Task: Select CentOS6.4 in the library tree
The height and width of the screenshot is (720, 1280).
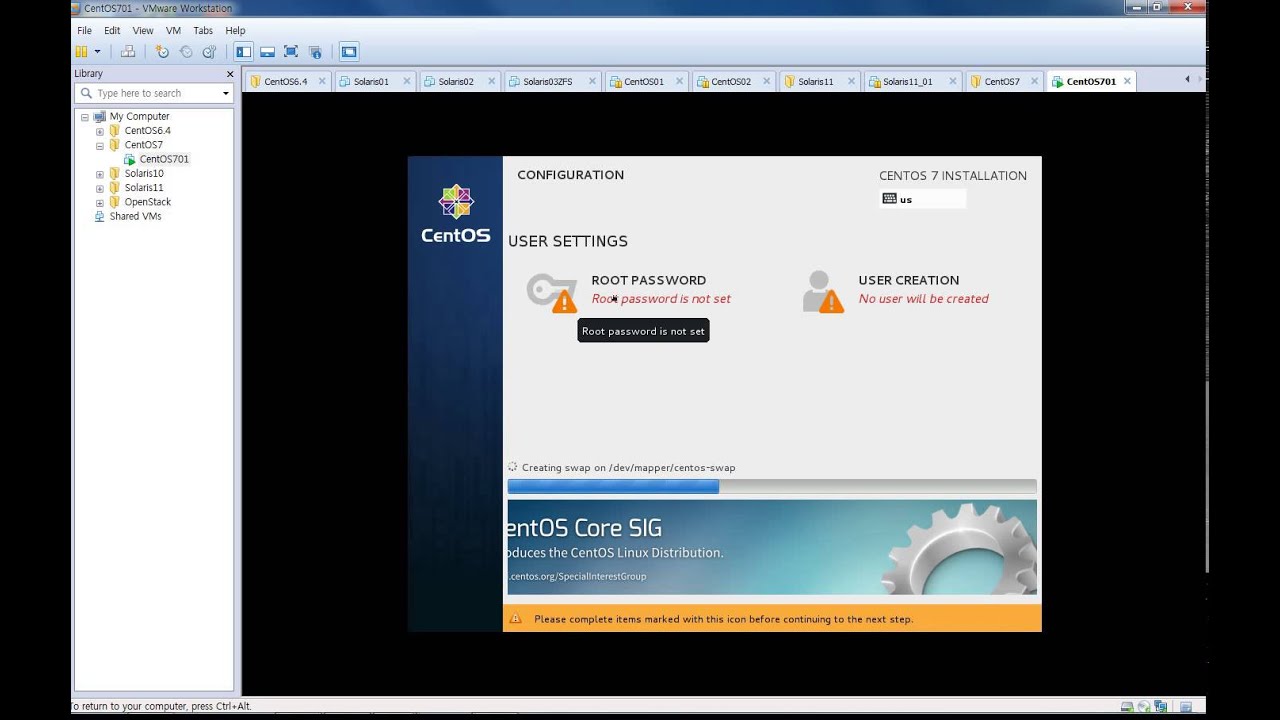Action: 147,131
